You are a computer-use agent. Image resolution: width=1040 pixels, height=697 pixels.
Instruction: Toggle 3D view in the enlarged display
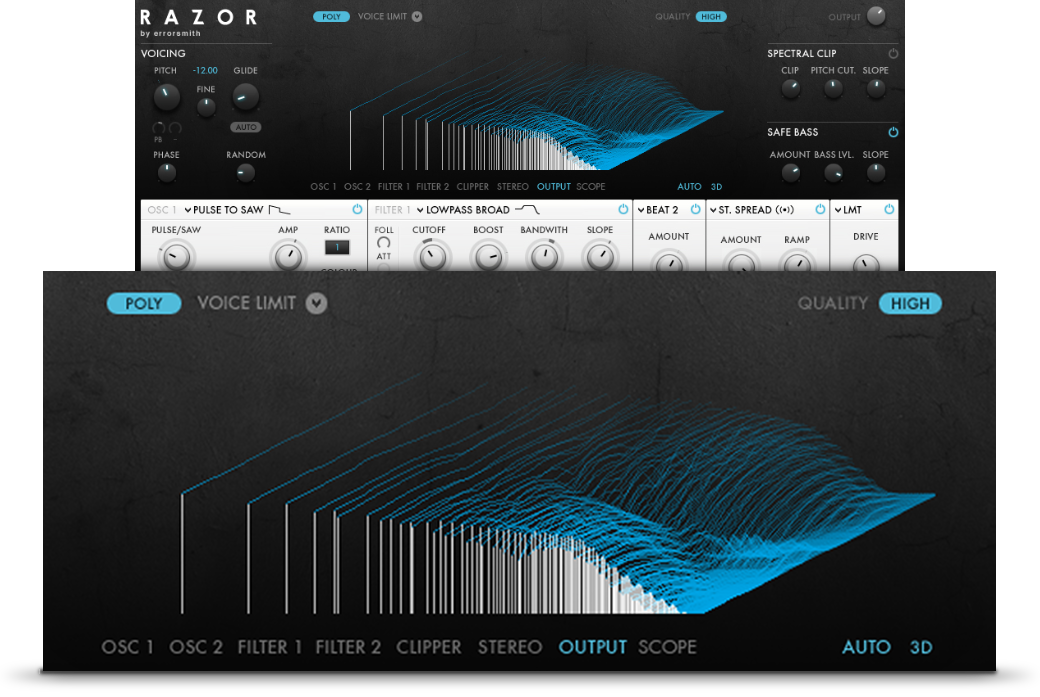[x=921, y=647]
